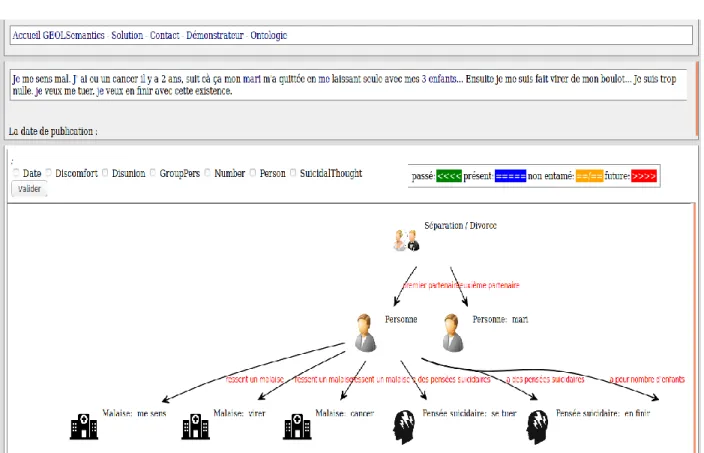
Task: Select the 'Personne: mari' person icon
Action: click(x=453, y=333)
